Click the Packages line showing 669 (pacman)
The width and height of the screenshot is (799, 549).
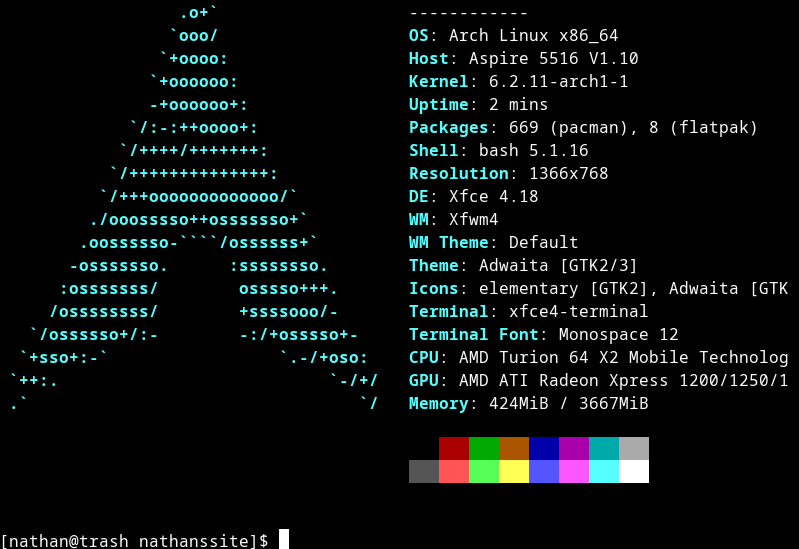pyautogui.click(x=583, y=128)
